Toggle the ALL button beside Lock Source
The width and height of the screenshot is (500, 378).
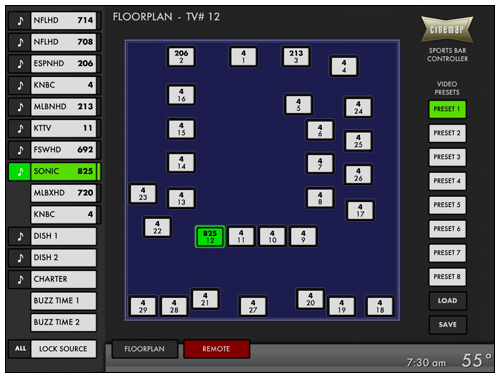coord(20,349)
